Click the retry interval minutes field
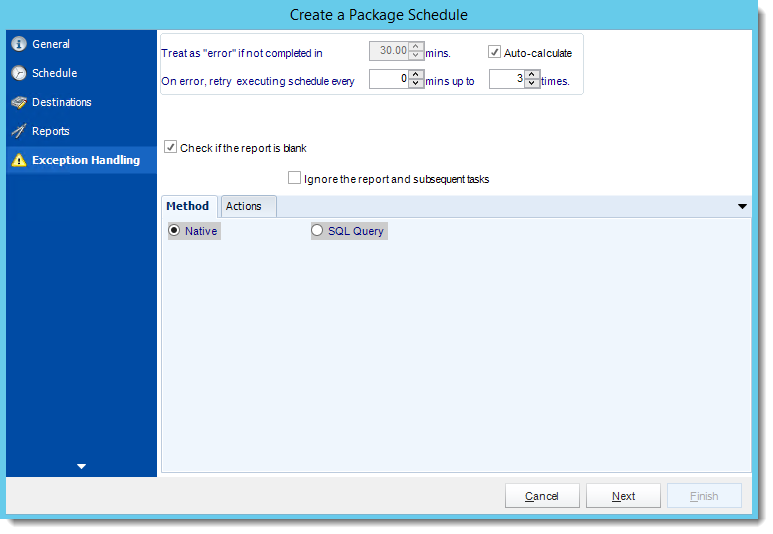 click(x=389, y=78)
